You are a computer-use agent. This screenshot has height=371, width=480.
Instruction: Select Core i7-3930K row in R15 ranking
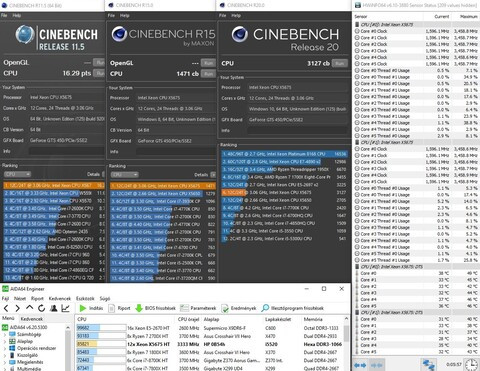coord(163,201)
